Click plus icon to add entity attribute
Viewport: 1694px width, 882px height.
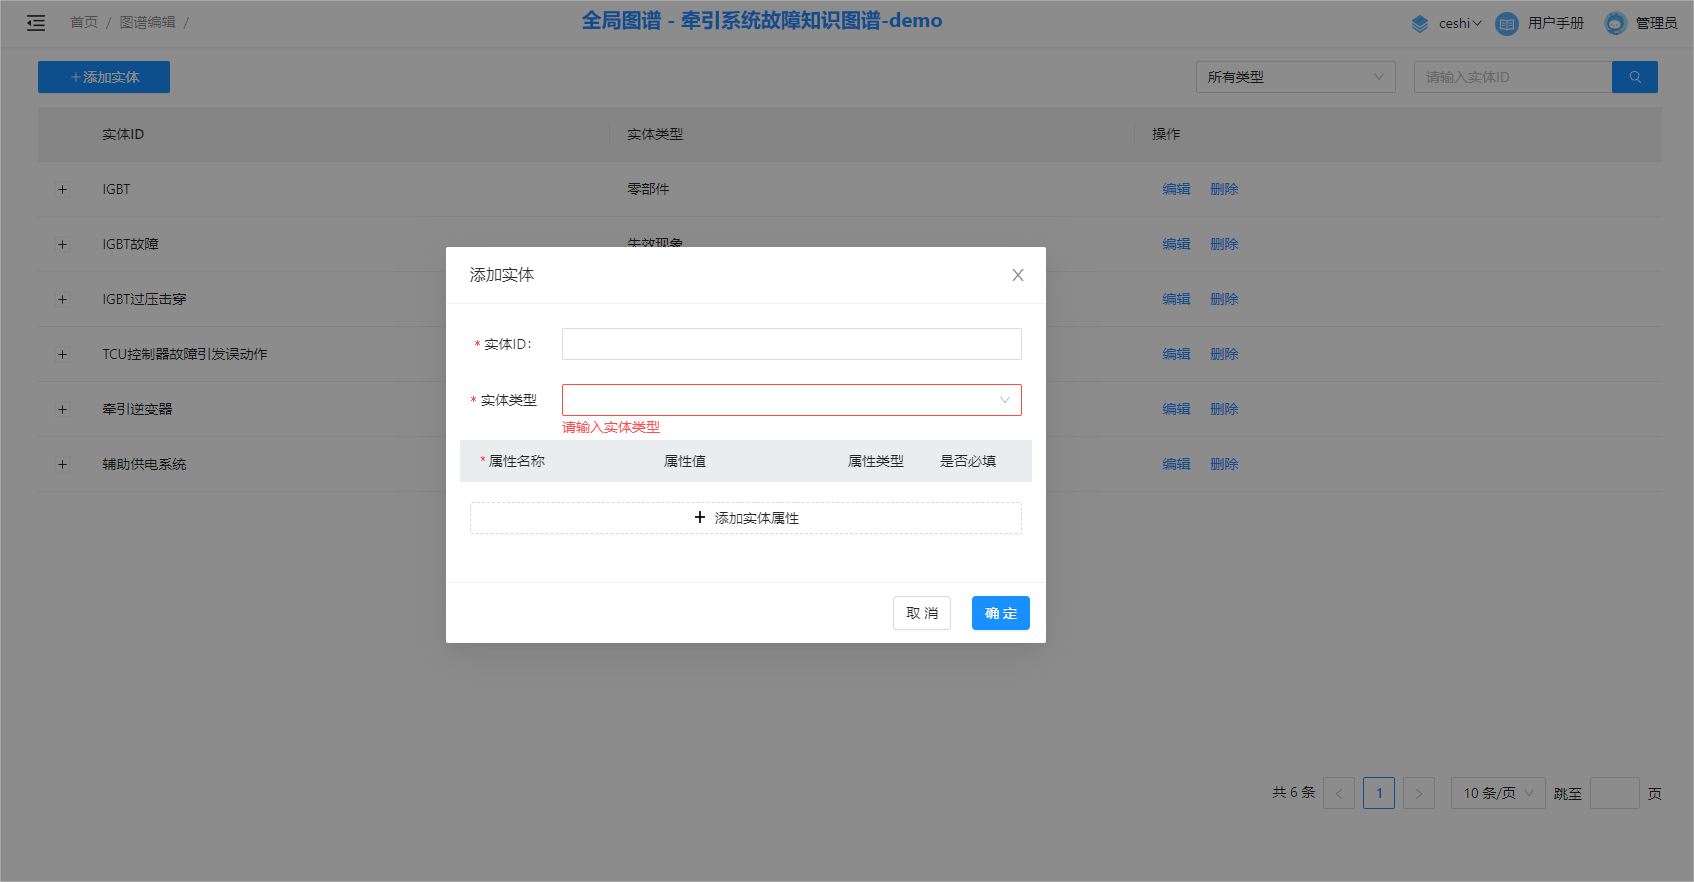700,518
